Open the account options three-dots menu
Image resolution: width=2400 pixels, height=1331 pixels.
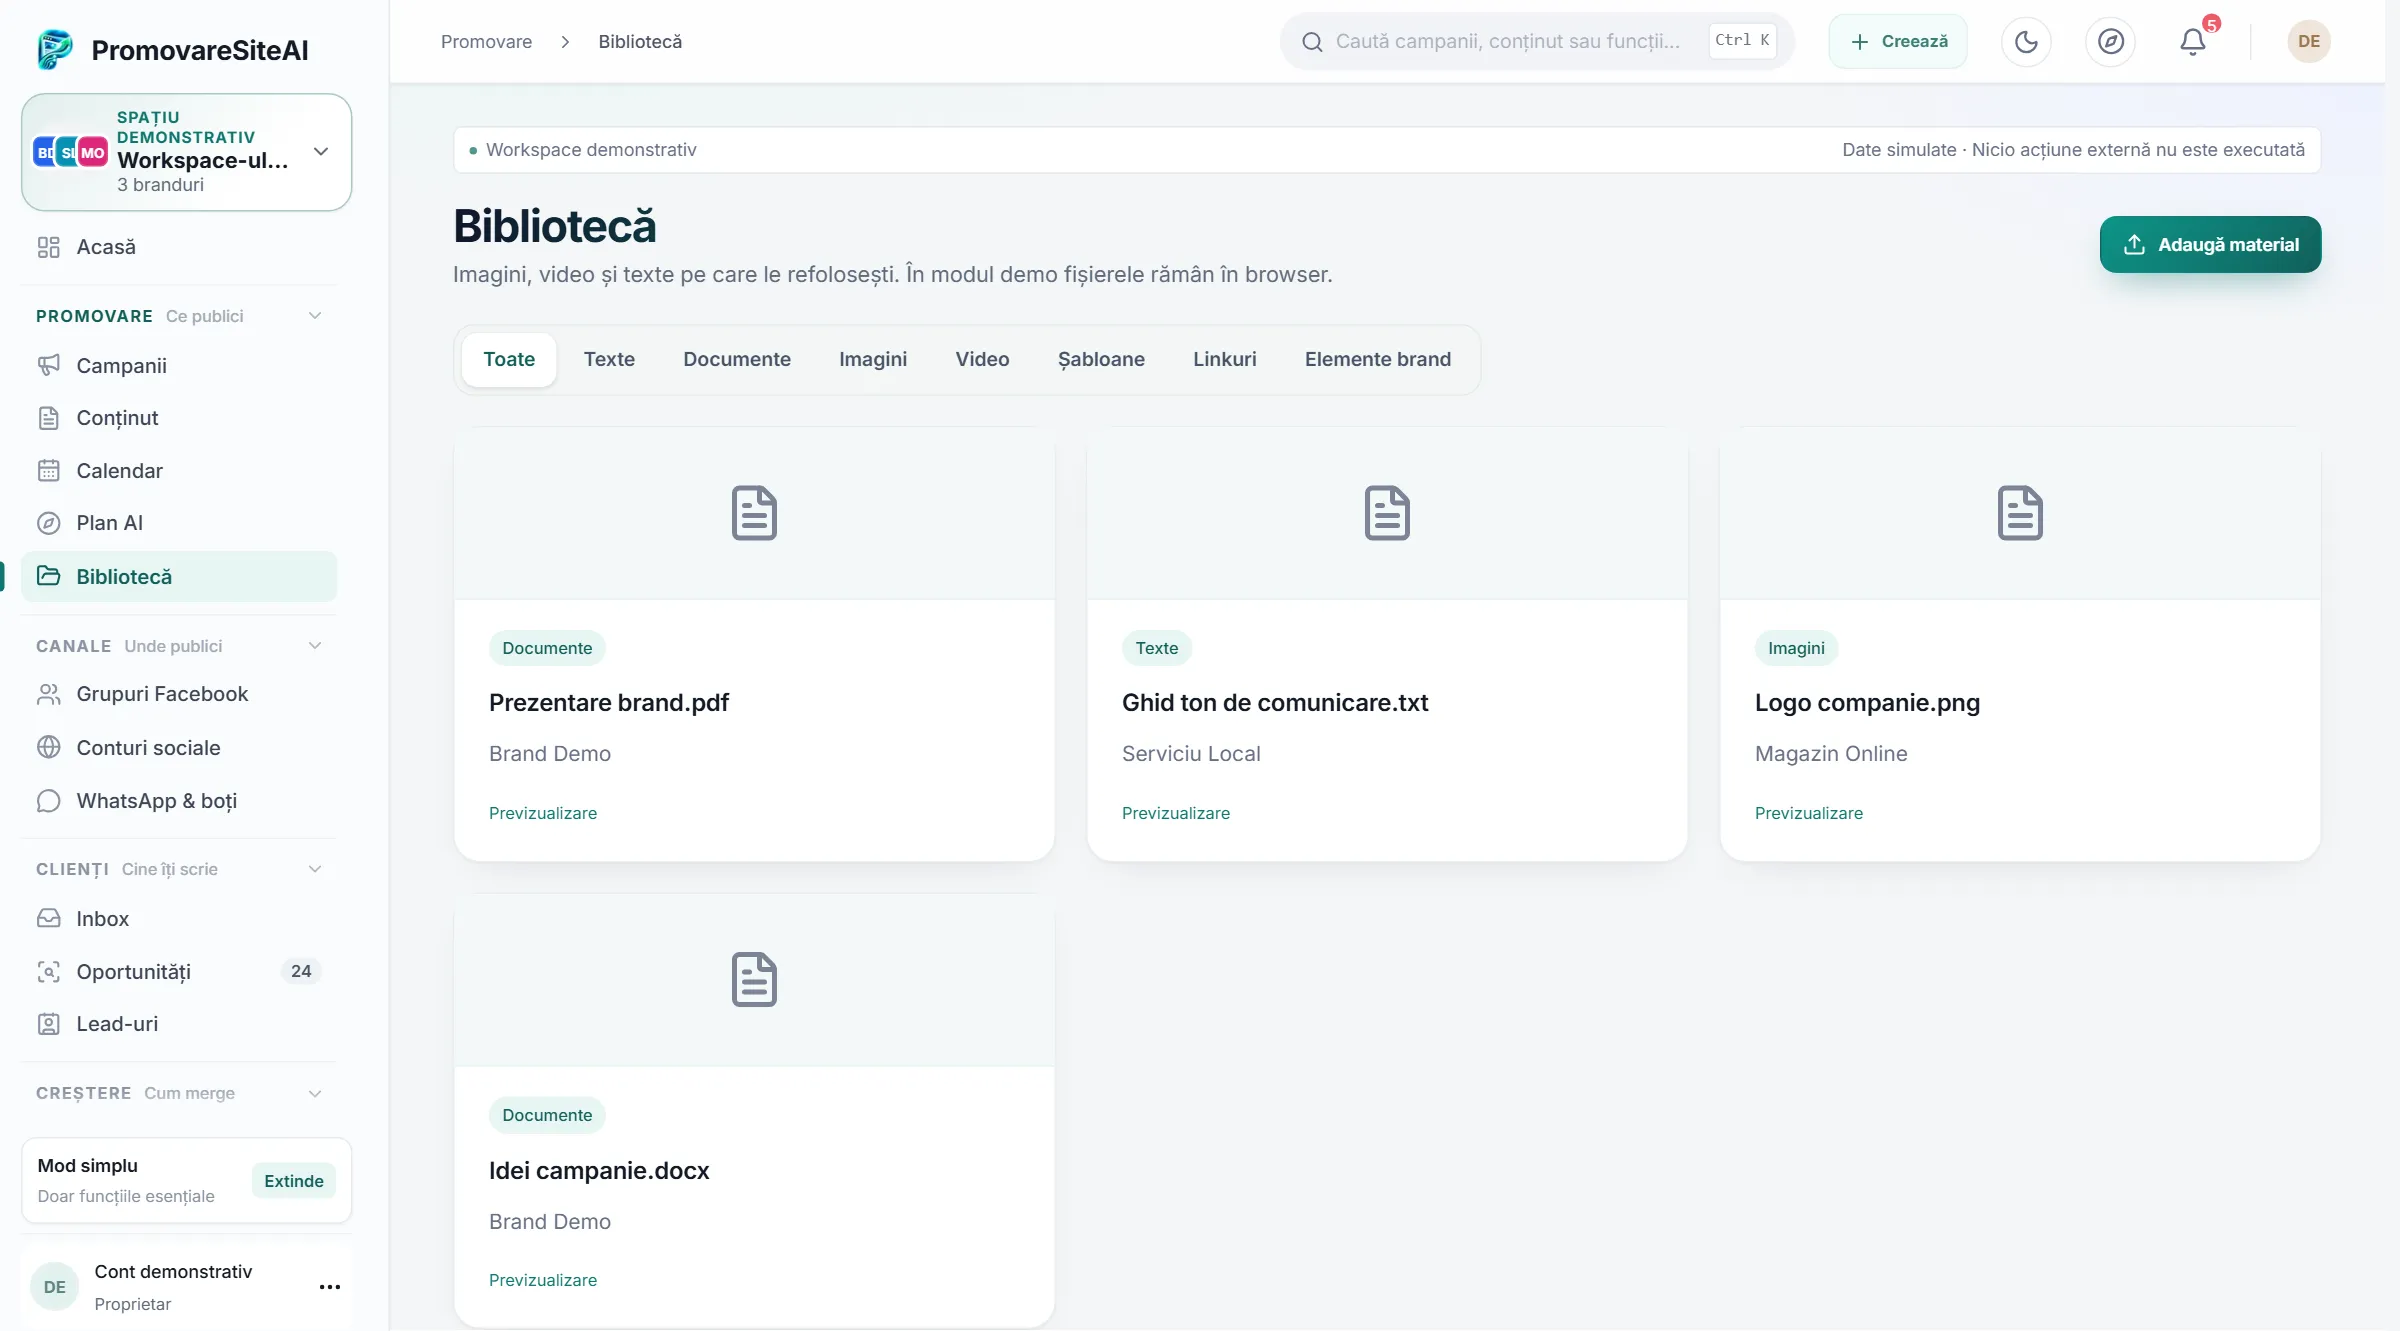pyautogui.click(x=330, y=1287)
